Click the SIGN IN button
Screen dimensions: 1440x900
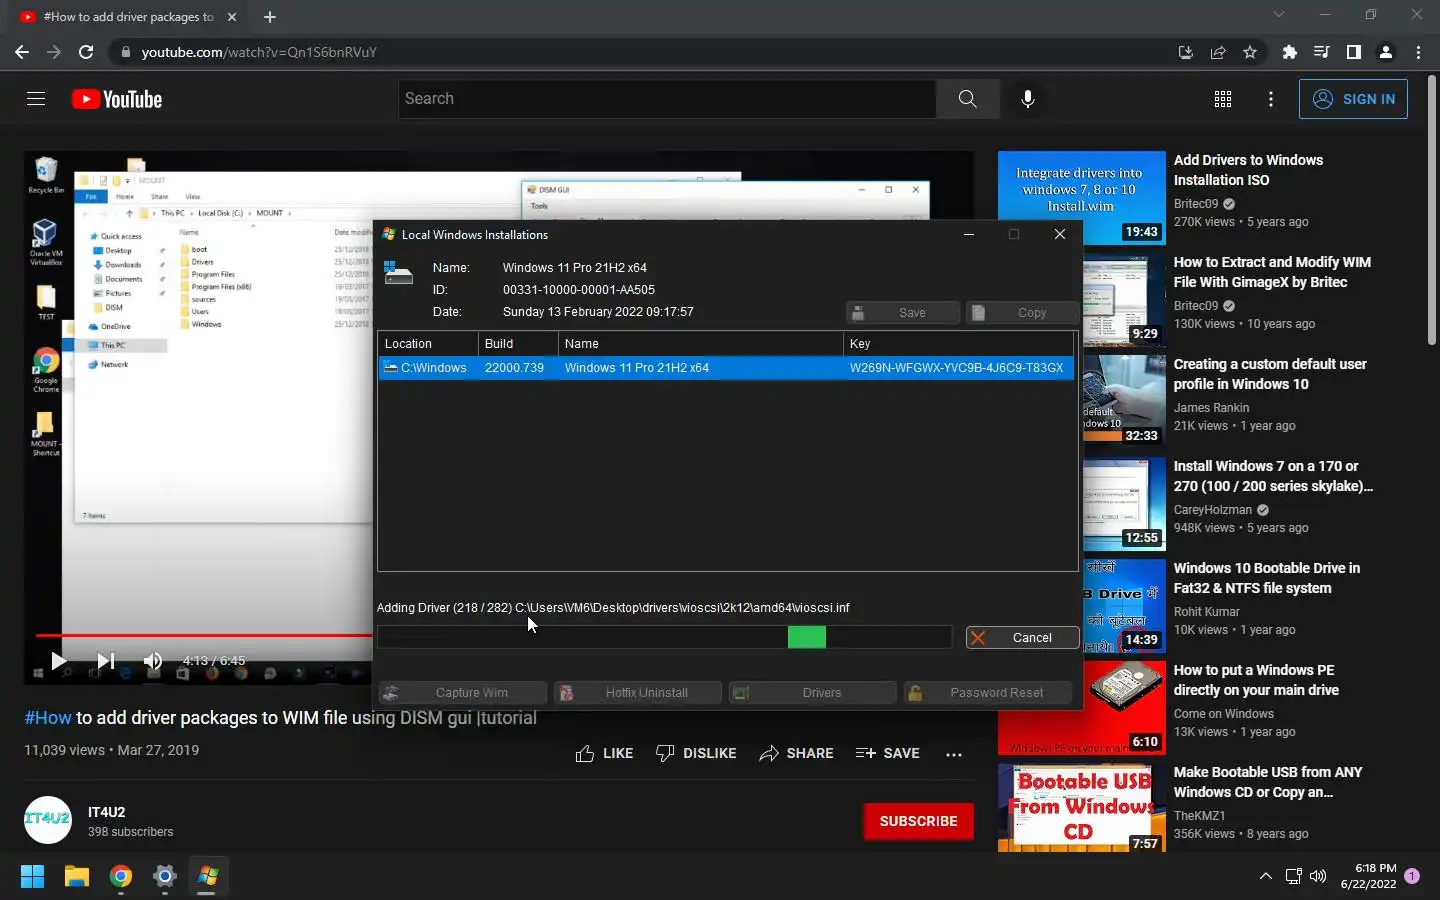tap(1353, 99)
